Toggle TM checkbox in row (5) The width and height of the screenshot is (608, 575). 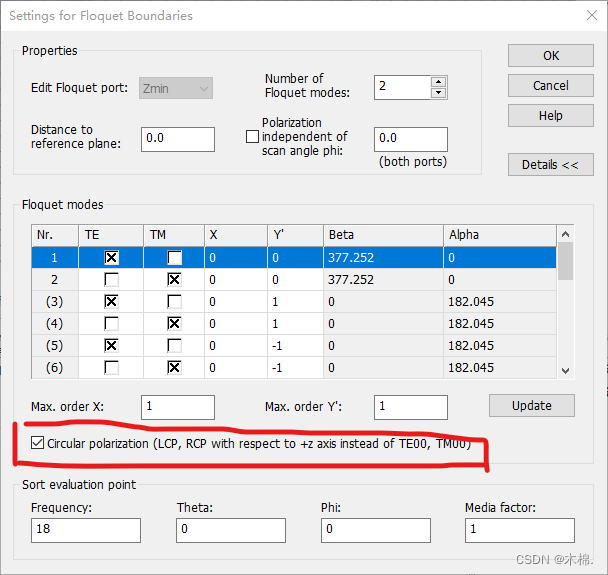coord(174,345)
